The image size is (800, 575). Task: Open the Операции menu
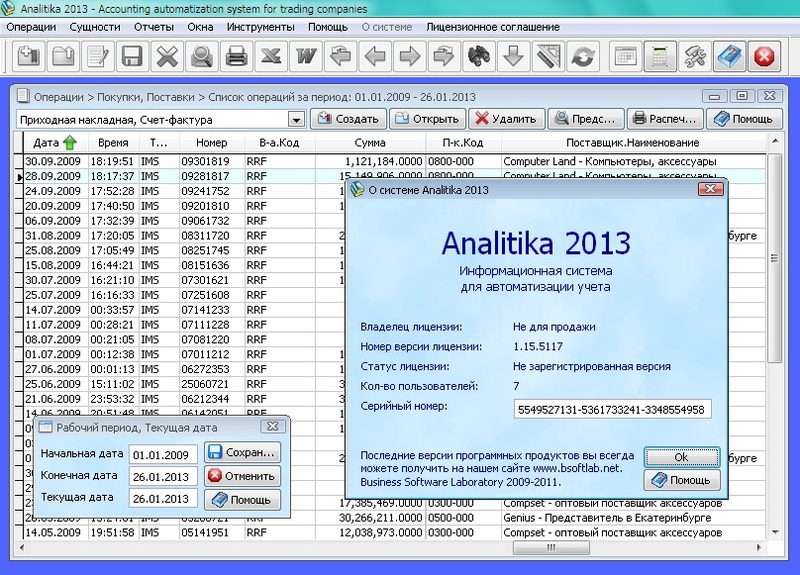click(x=31, y=27)
